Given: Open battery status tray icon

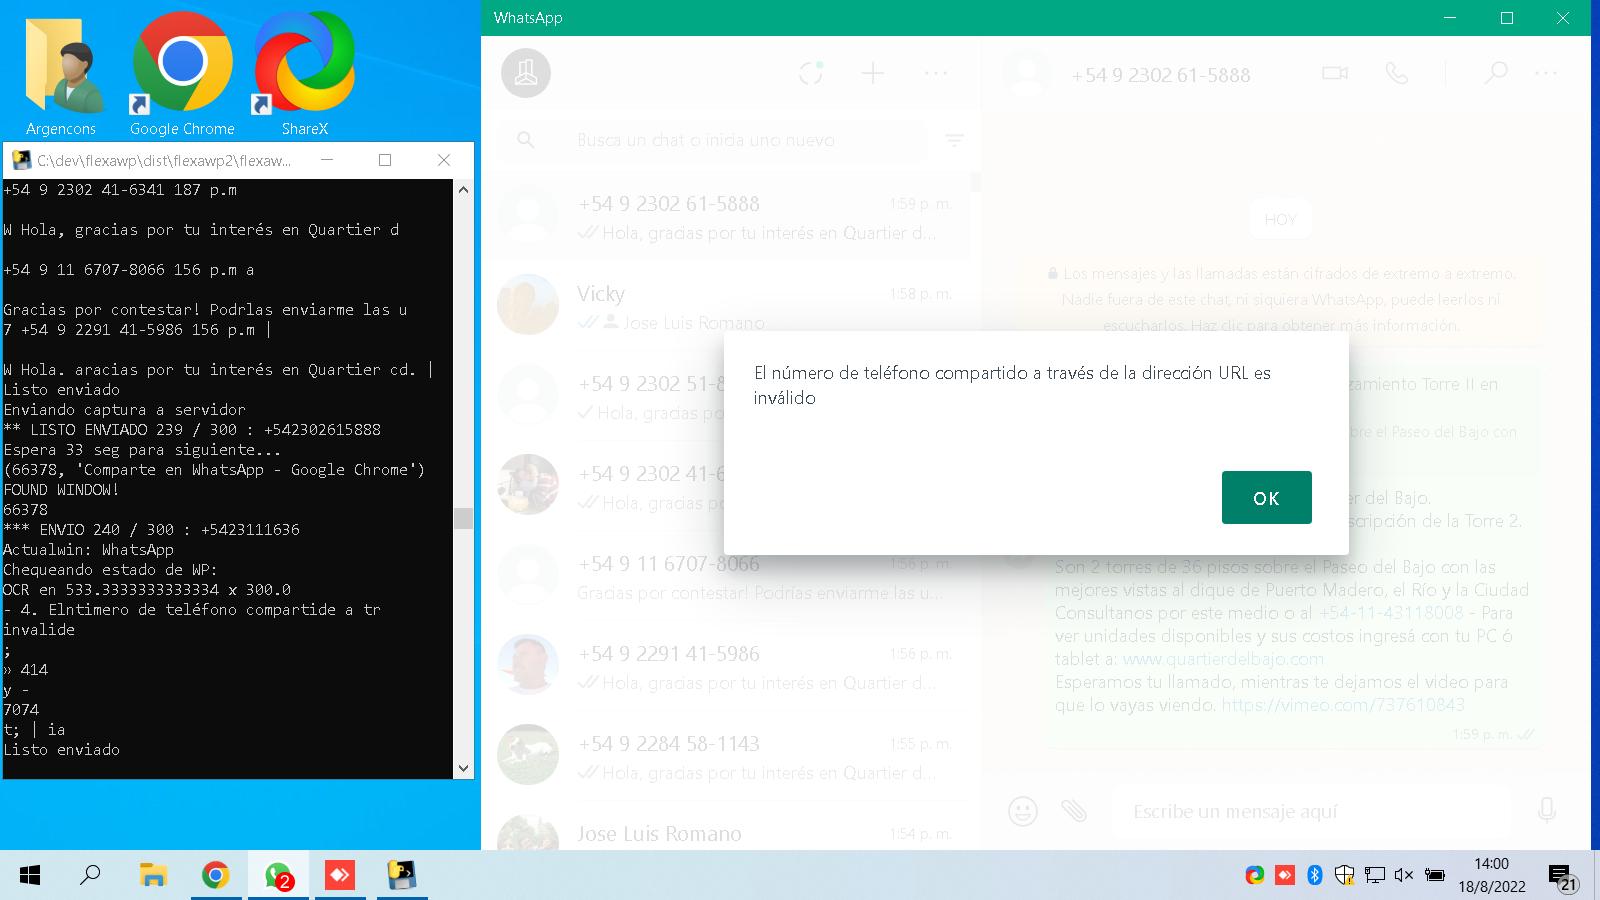Looking at the screenshot, I should point(1434,875).
